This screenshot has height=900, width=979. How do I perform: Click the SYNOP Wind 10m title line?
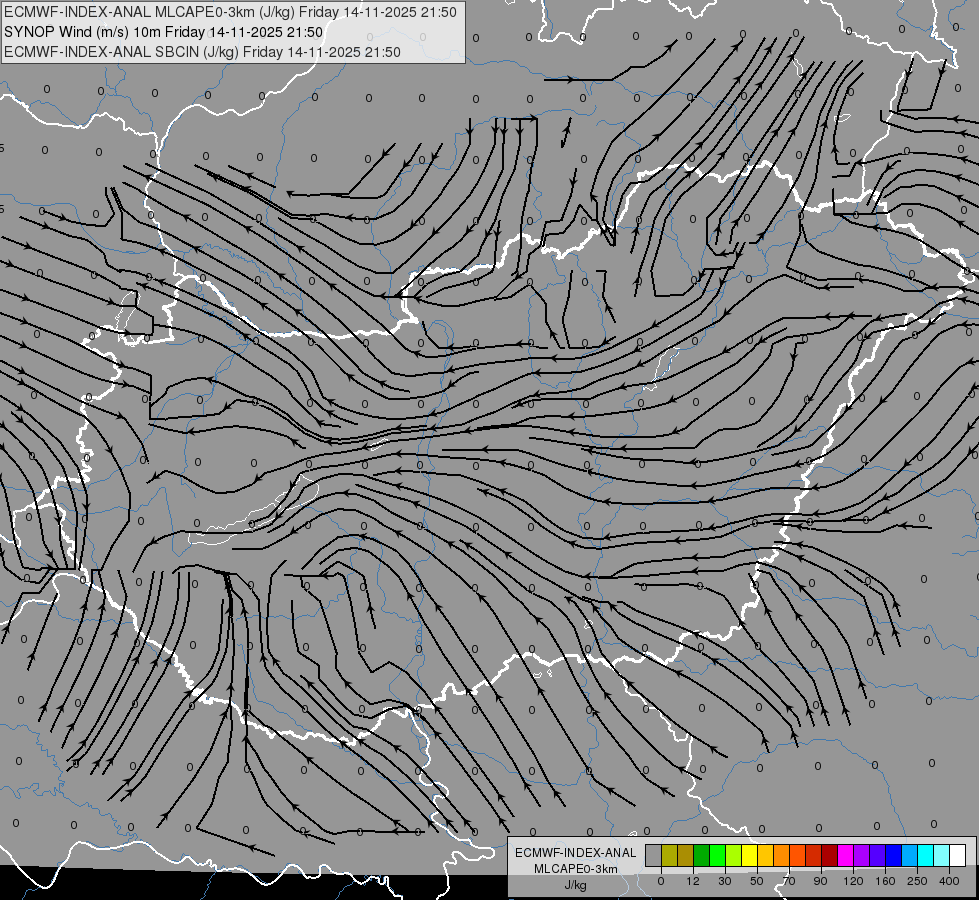(x=163, y=32)
